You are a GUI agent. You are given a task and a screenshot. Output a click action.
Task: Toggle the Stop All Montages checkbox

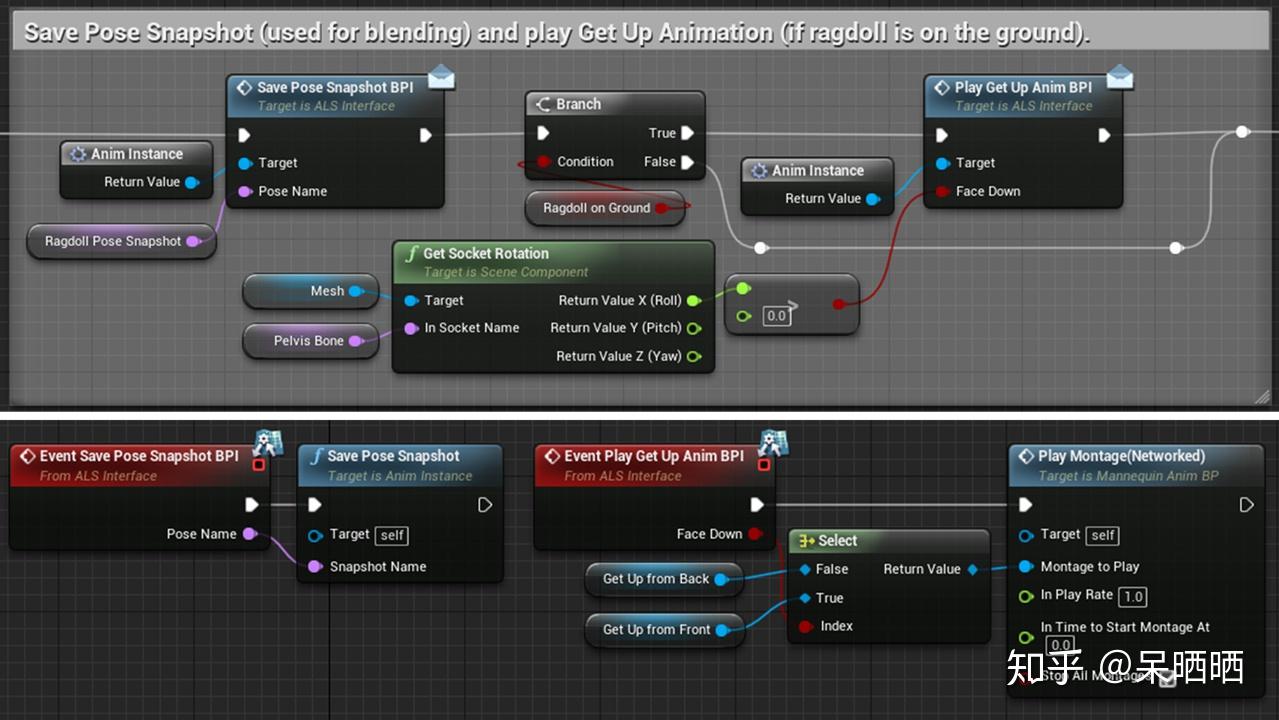pyautogui.click(x=1166, y=677)
